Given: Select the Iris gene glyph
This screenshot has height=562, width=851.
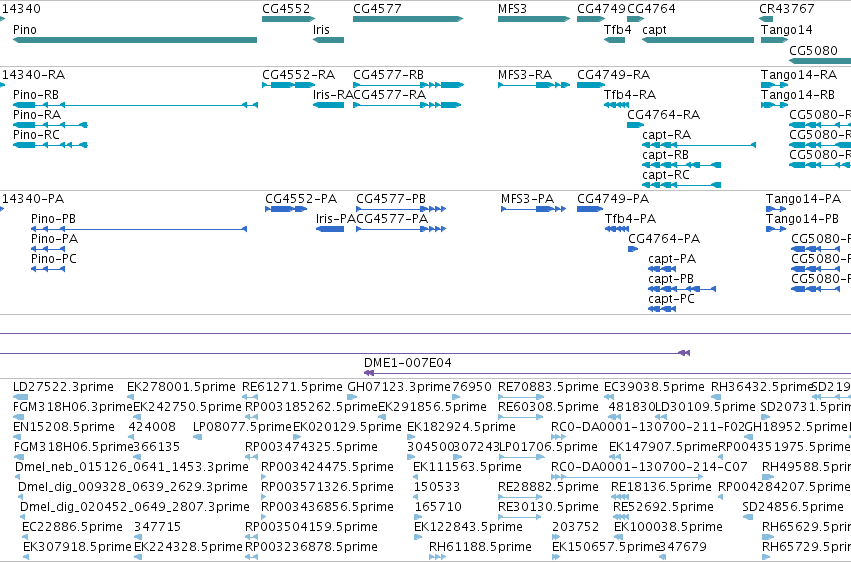Looking at the screenshot, I should (x=328, y=40).
